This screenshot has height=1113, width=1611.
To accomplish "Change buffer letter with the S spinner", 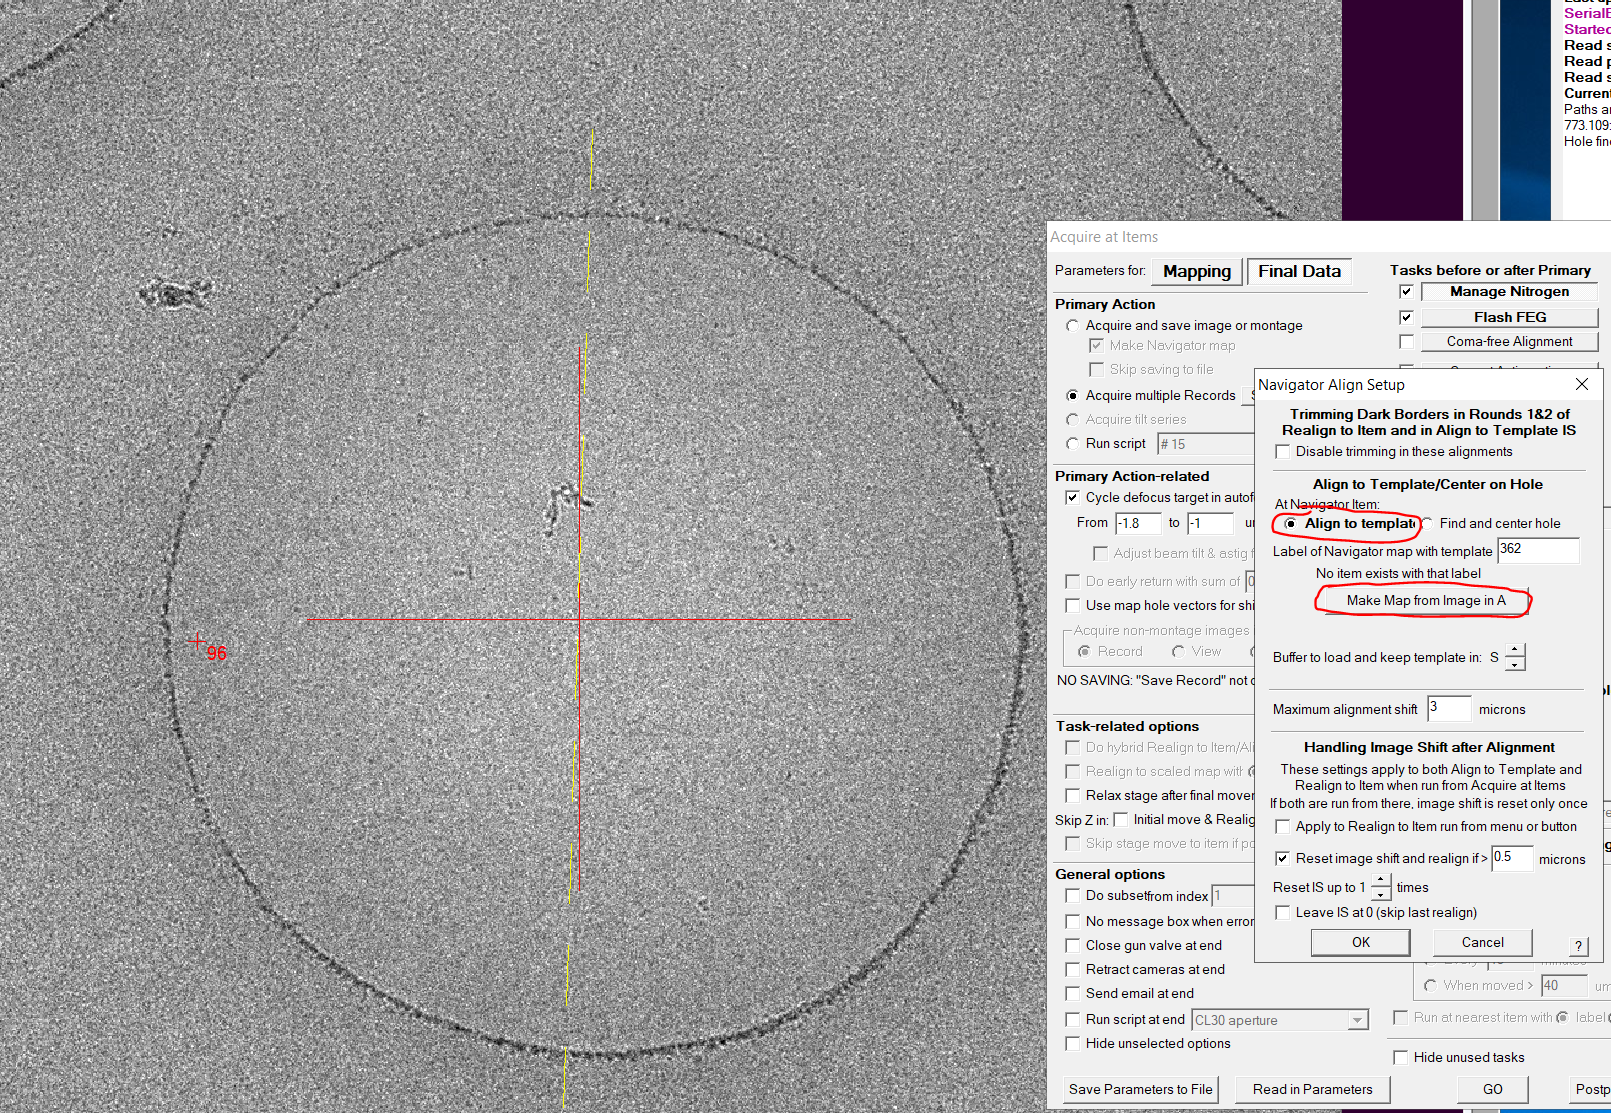I will click(1515, 657).
